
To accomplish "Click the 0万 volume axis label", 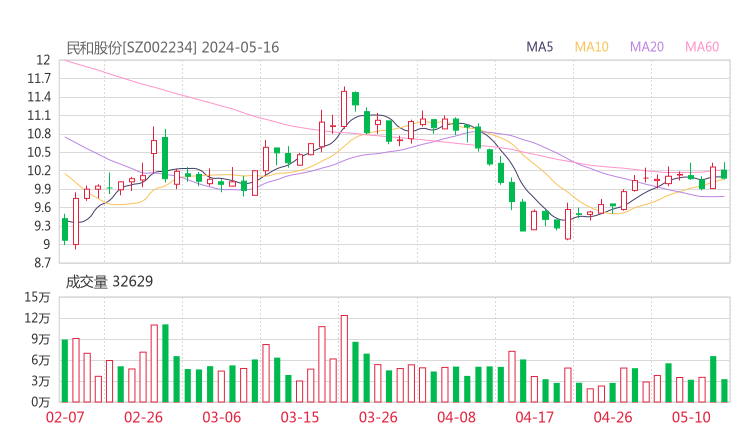I will tap(41, 402).
